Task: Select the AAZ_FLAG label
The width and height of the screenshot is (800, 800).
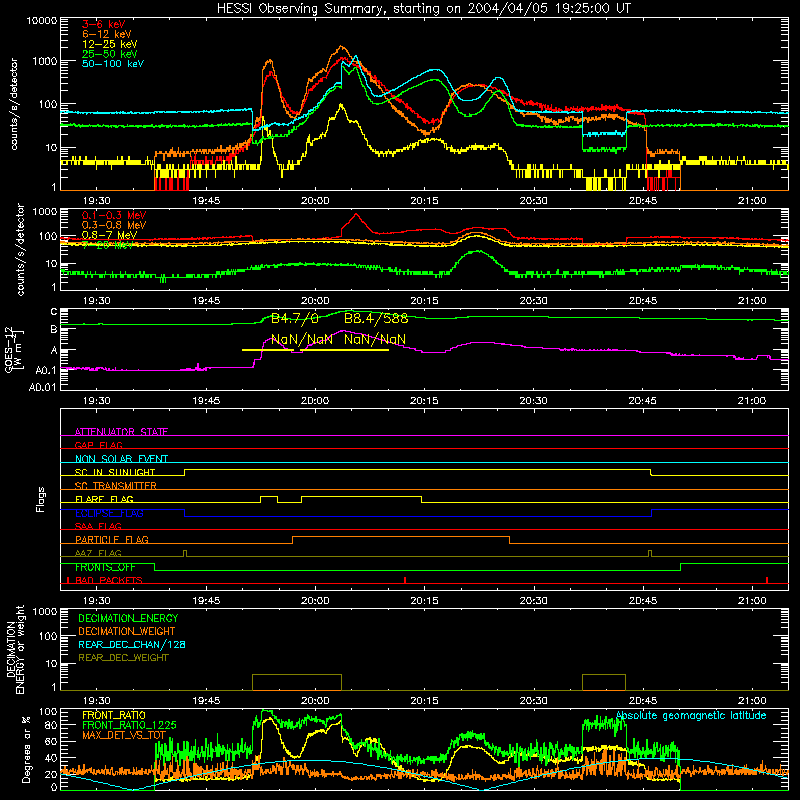Action: pos(98,553)
